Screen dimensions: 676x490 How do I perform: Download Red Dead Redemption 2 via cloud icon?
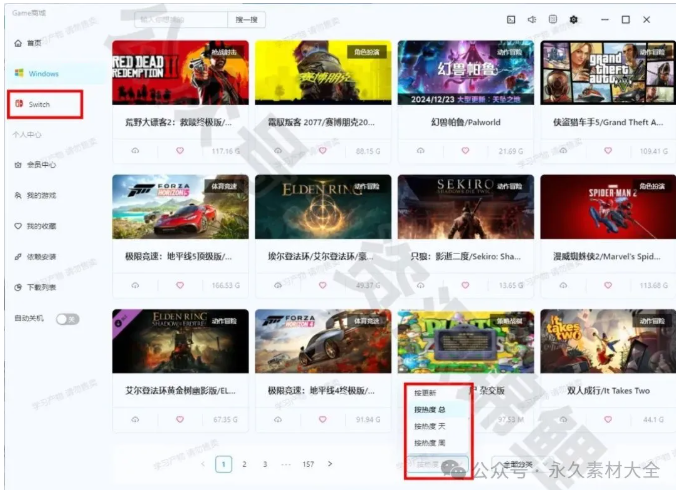click(x=135, y=151)
